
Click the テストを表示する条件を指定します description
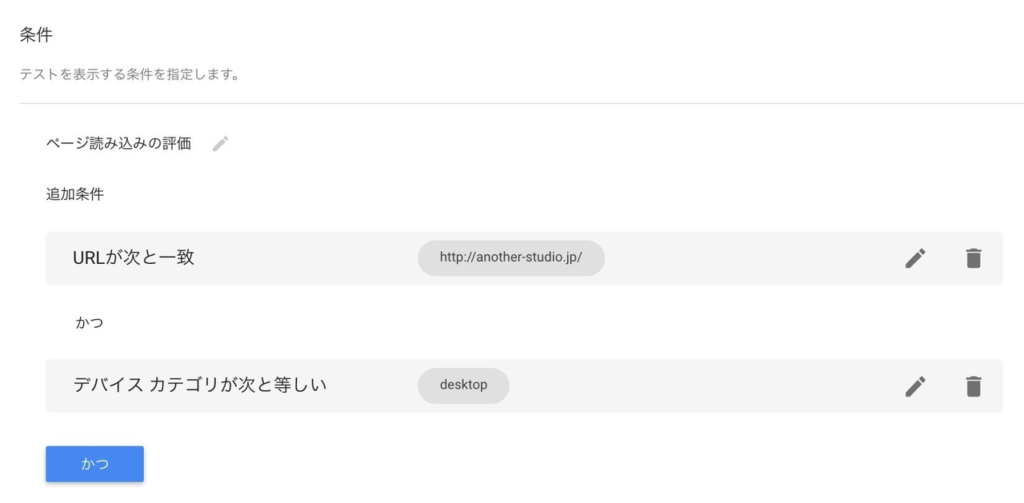(129, 74)
